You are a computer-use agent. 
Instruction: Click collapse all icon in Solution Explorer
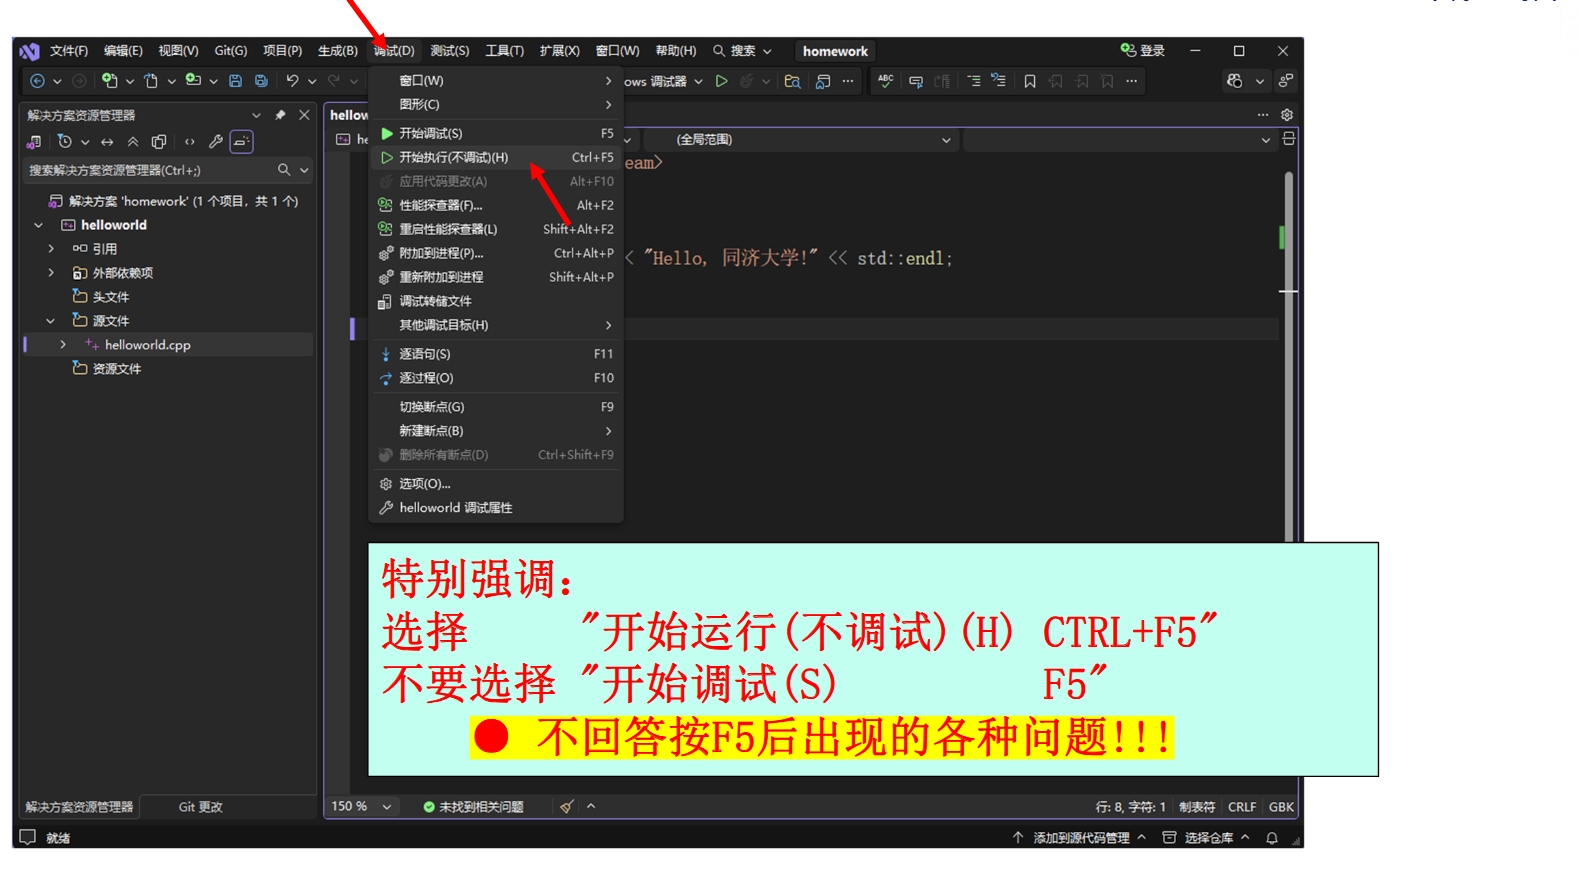[133, 142]
